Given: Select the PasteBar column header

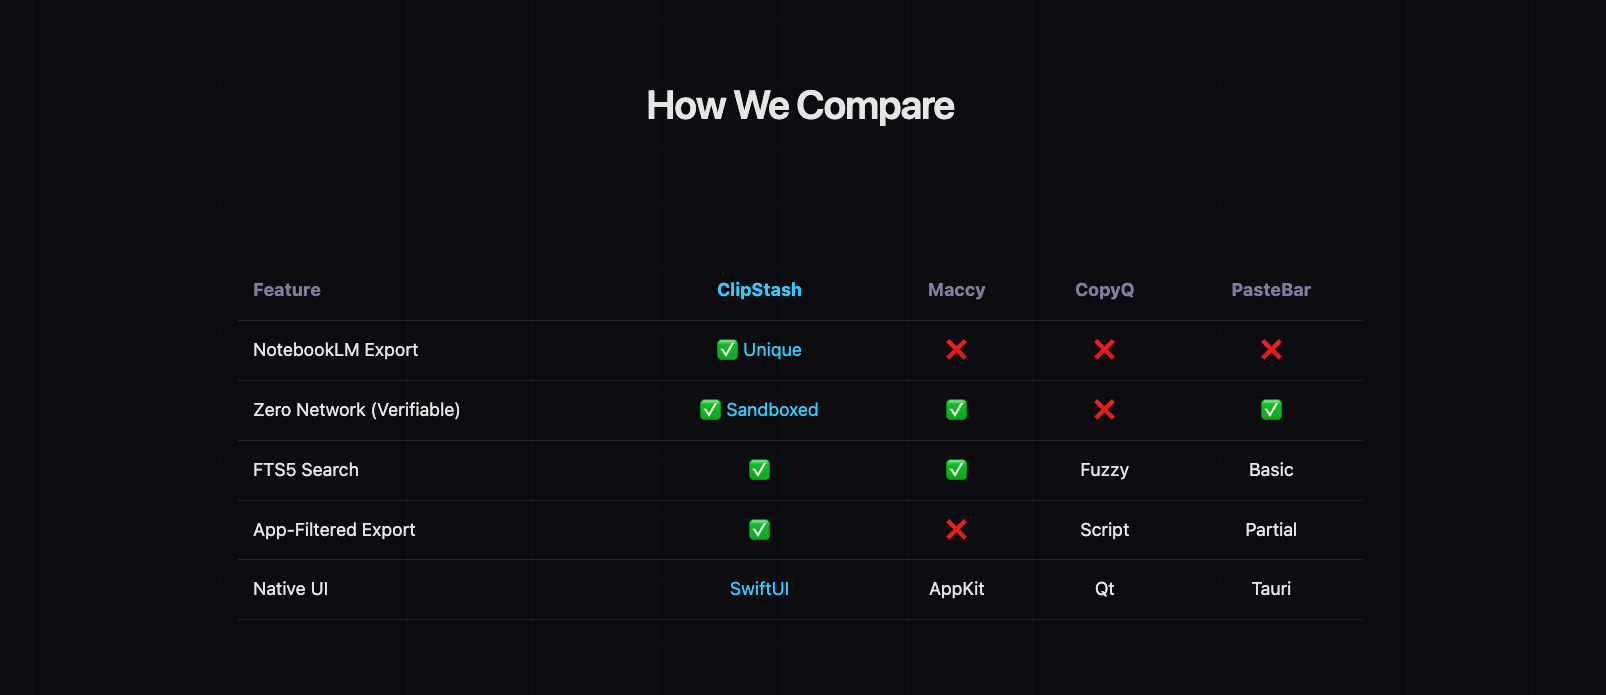Looking at the screenshot, I should coord(1271,290).
